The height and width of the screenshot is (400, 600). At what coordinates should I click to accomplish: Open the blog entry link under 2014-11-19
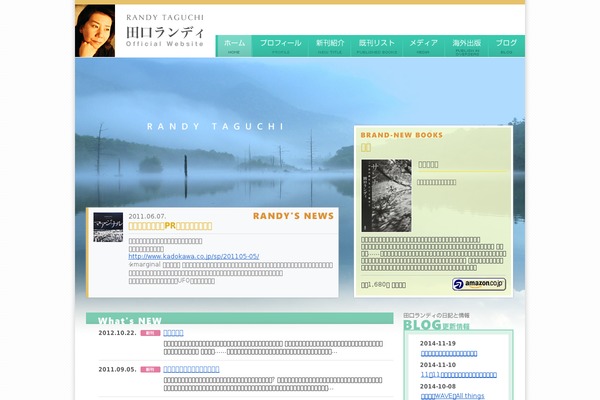coord(449,353)
